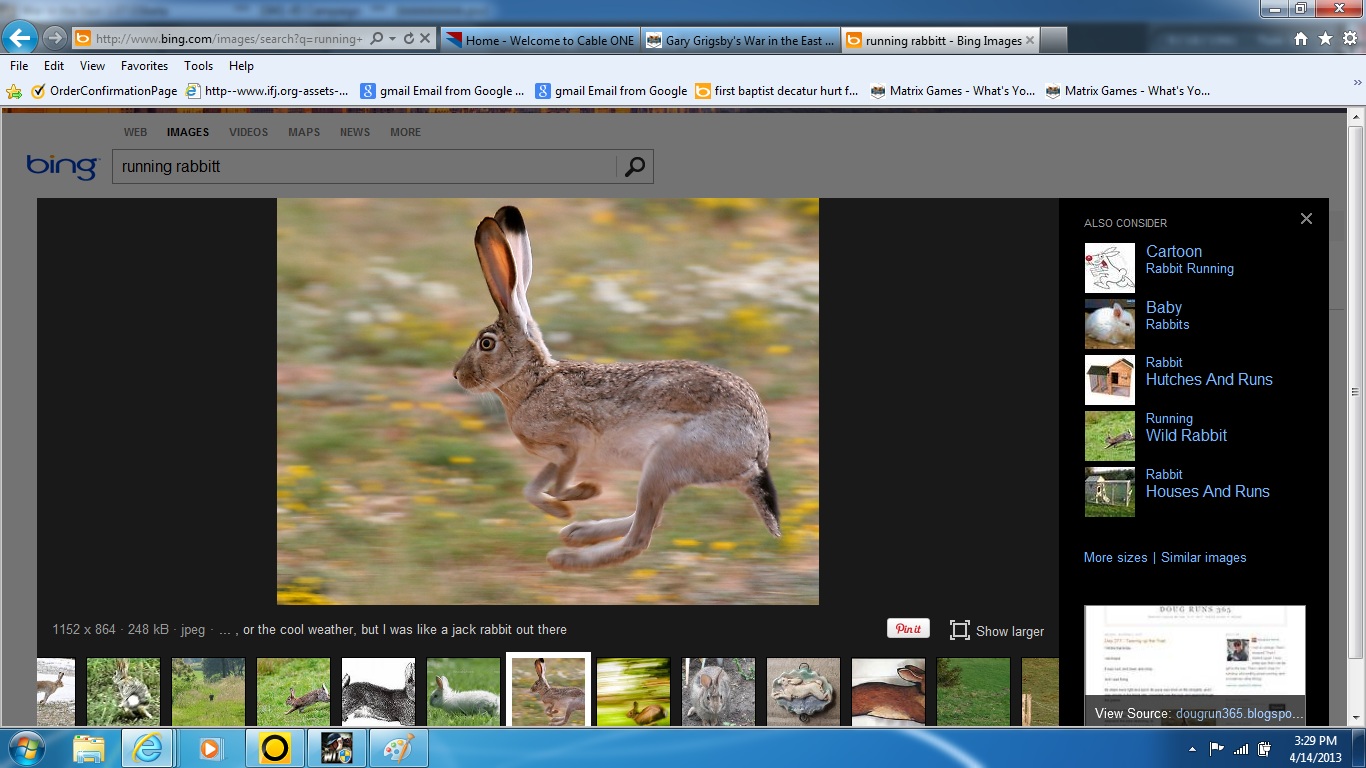Image resolution: width=1366 pixels, height=768 pixels.
Task: Open the Tools menu
Action: pos(198,66)
